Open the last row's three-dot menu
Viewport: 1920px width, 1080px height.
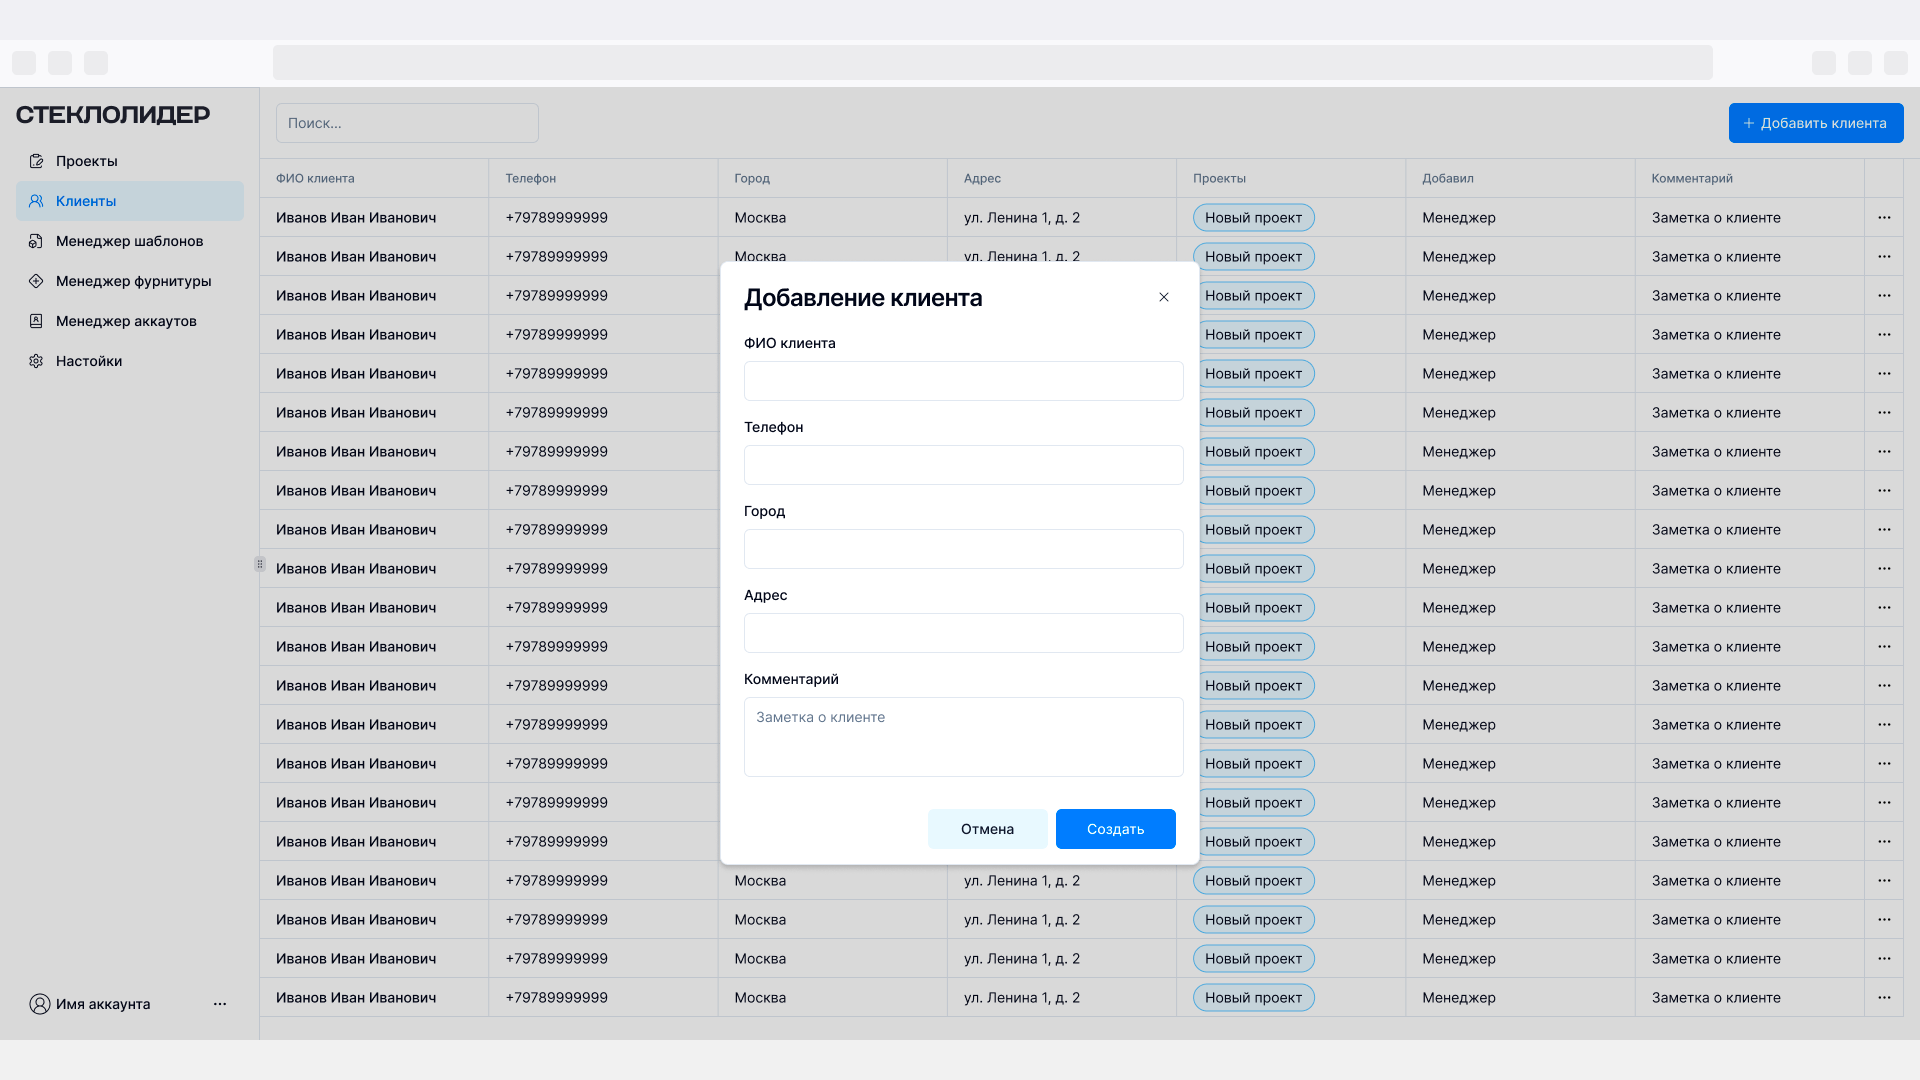click(1884, 997)
